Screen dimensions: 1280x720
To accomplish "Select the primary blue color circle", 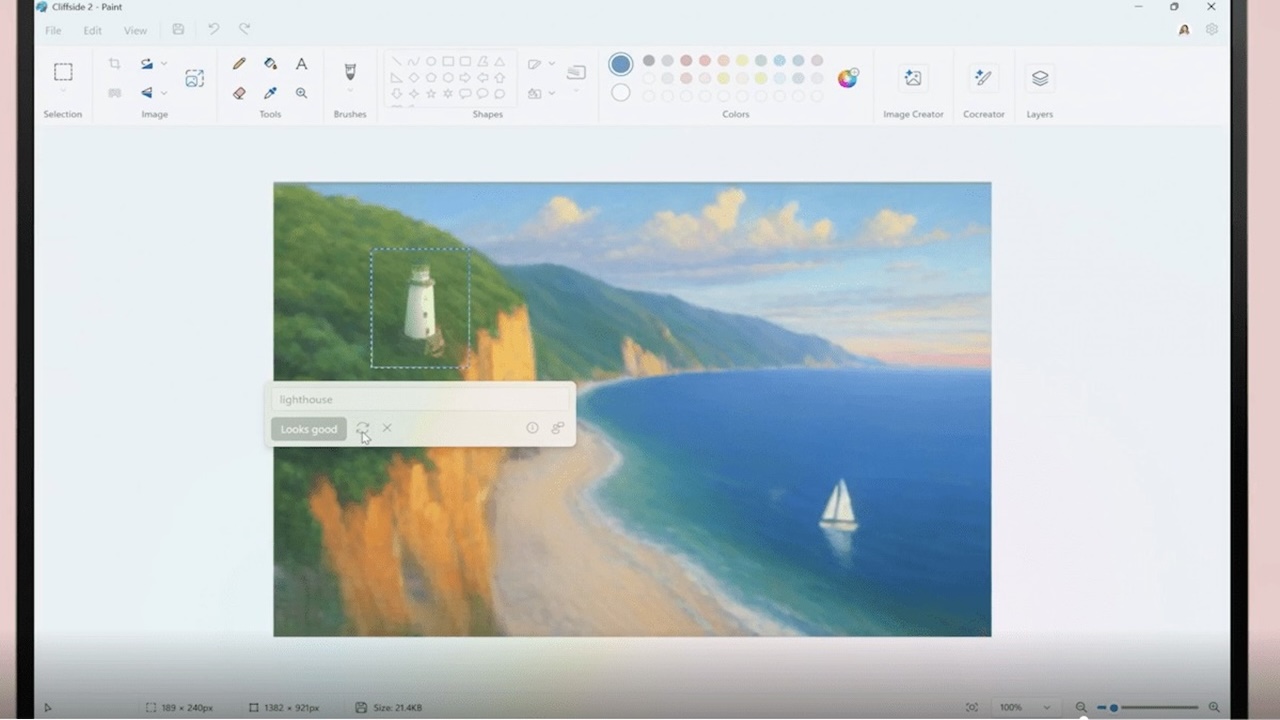I will tap(620, 64).
